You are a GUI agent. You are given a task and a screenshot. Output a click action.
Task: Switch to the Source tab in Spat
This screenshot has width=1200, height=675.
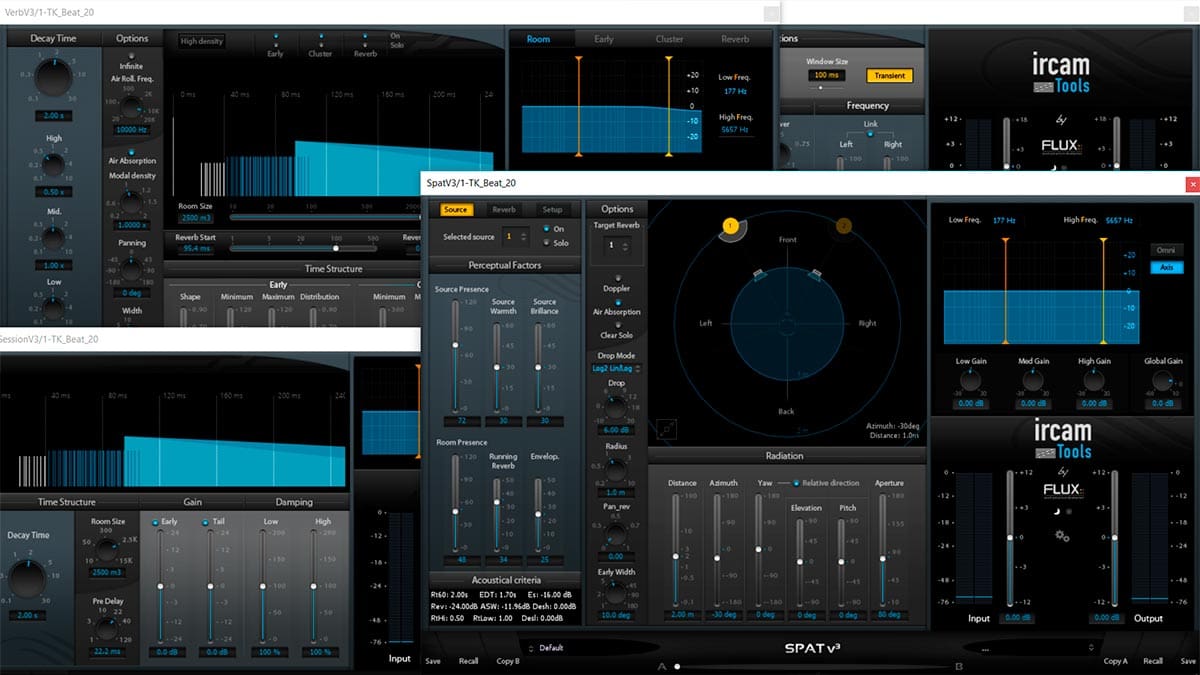tap(456, 209)
